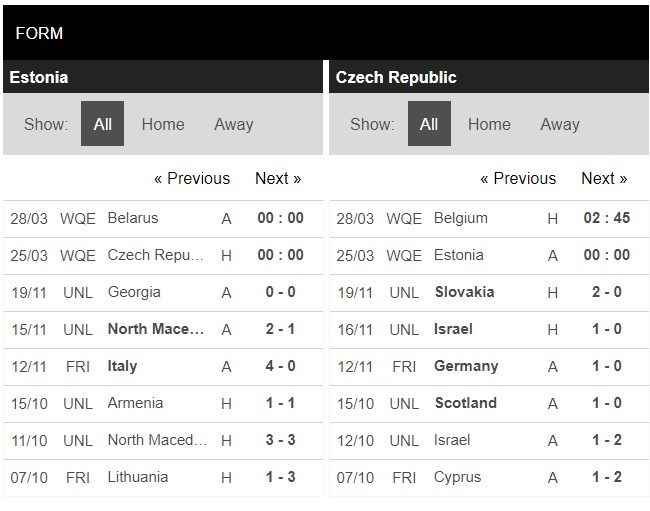
Task: Open Estonia match against Belarus
Action: pyautogui.click(x=133, y=218)
